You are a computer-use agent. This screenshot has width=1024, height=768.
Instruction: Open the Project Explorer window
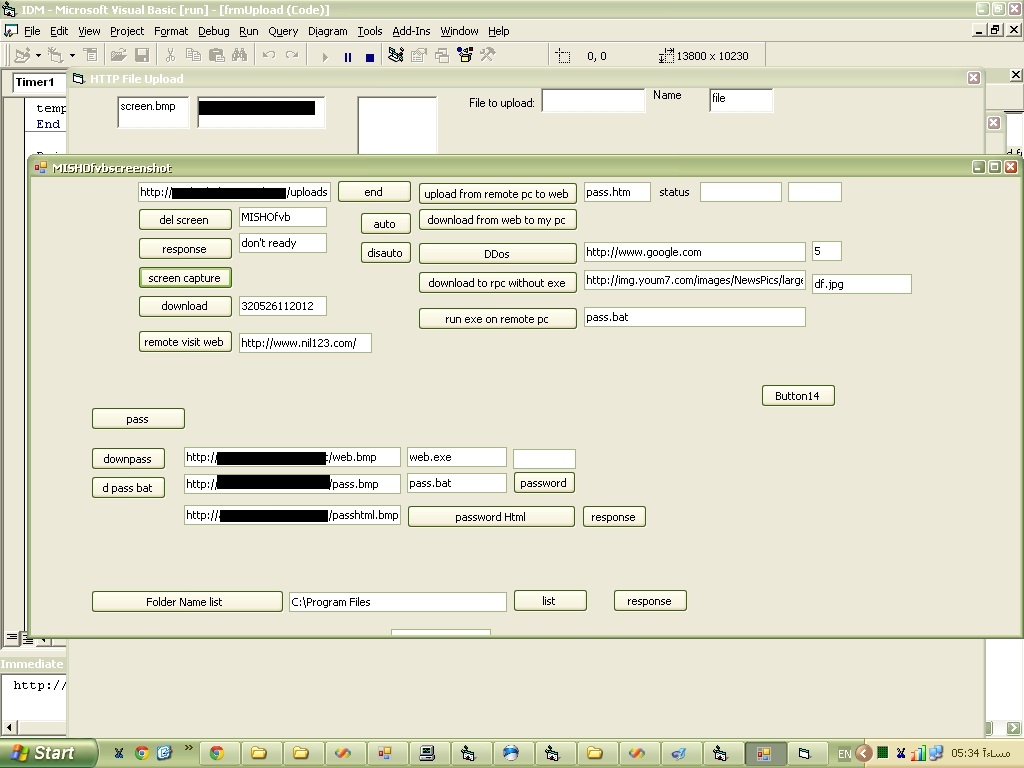[396, 56]
